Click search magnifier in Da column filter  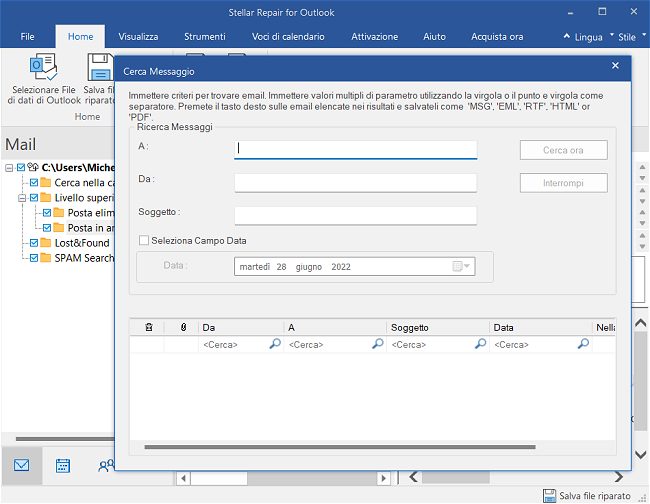tap(275, 344)
